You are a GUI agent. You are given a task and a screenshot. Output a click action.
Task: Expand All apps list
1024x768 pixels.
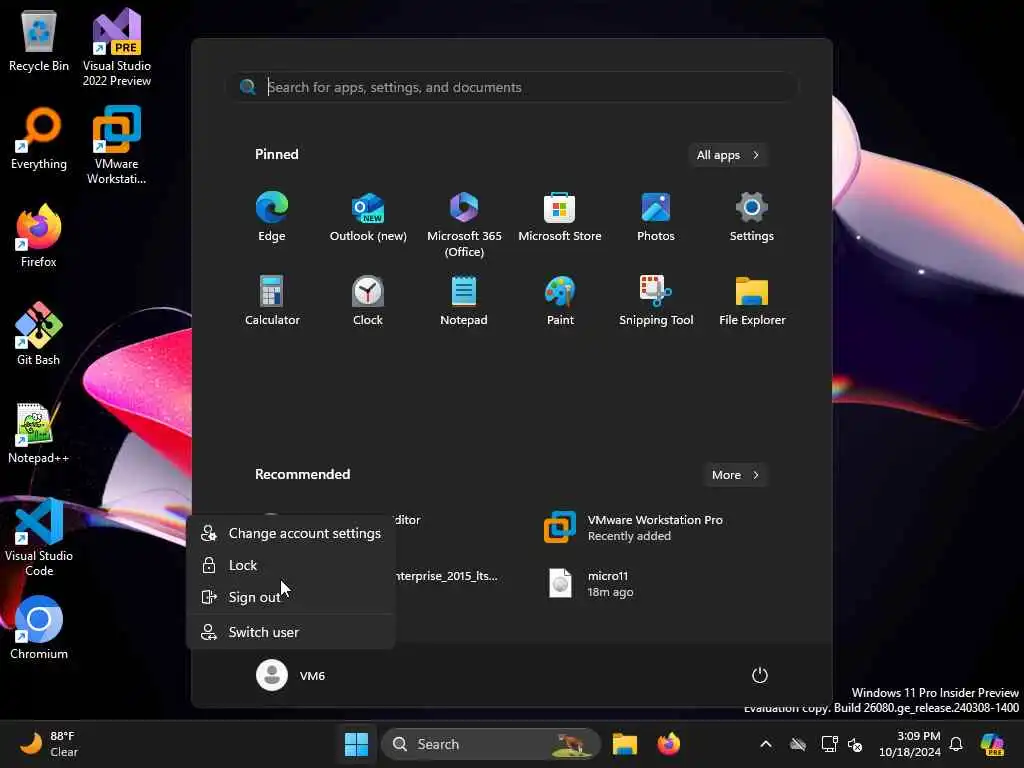click(x=728, y=155)
